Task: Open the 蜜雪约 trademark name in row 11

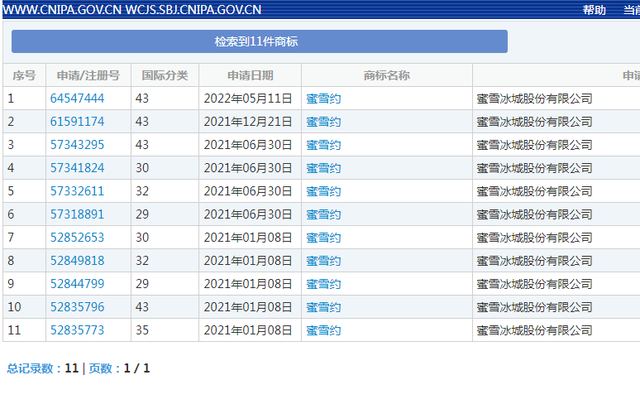Action: point(323,331)
